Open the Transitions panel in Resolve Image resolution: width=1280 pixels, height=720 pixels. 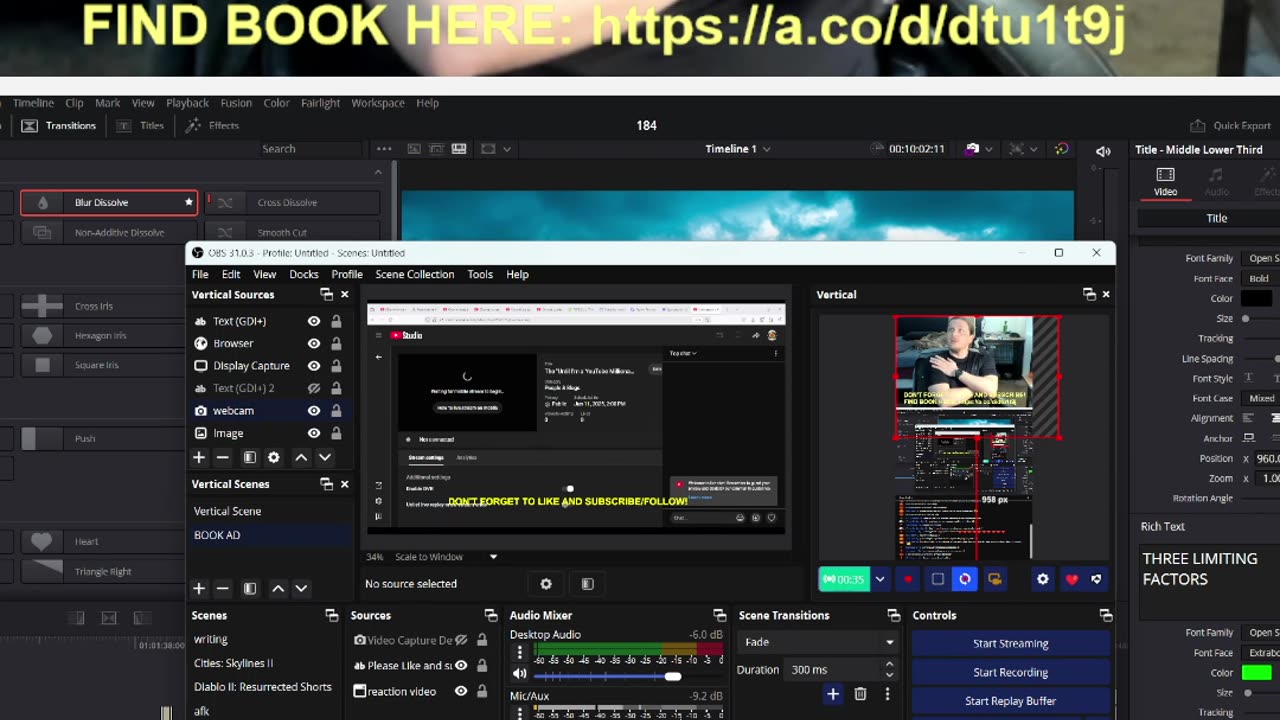[x=59, y=126]
